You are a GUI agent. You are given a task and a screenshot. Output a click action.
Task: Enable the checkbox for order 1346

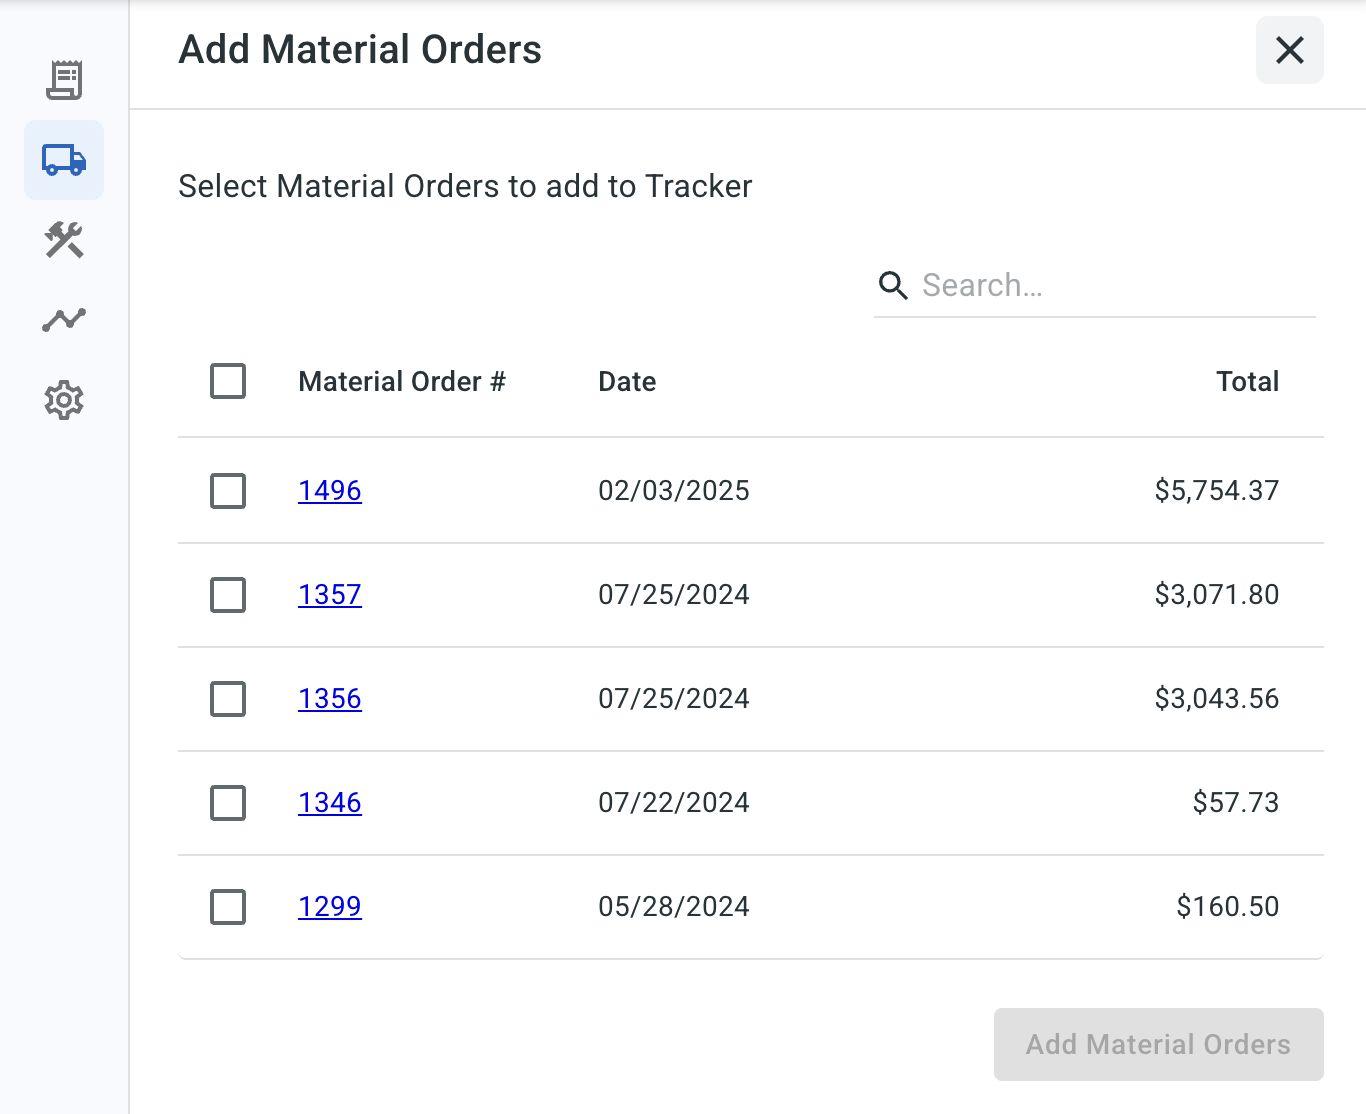coord(228,803)
